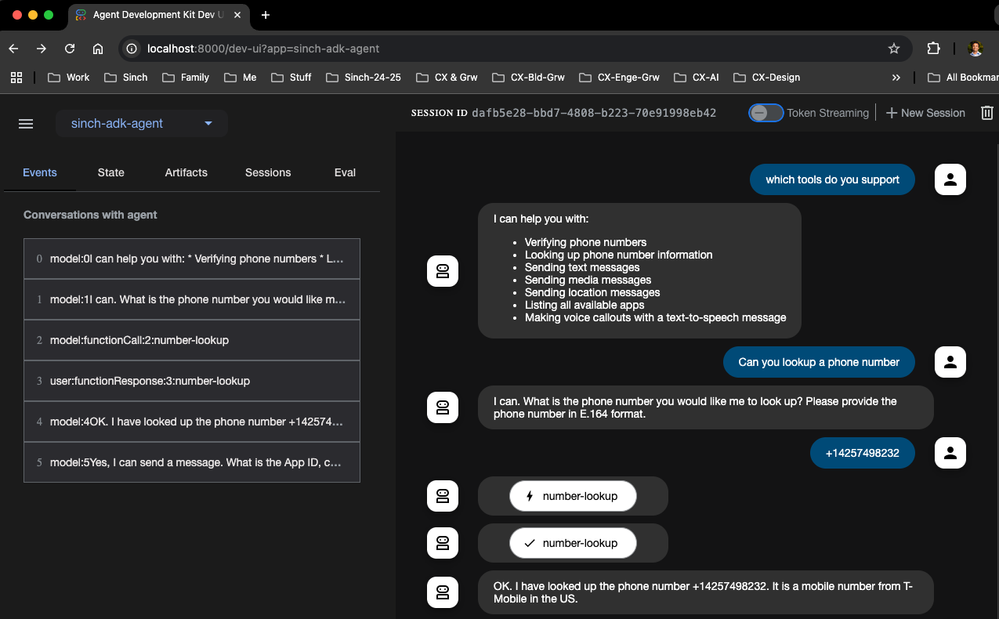
Task: Open the hamburger side menu
Action: pos(26,124)
